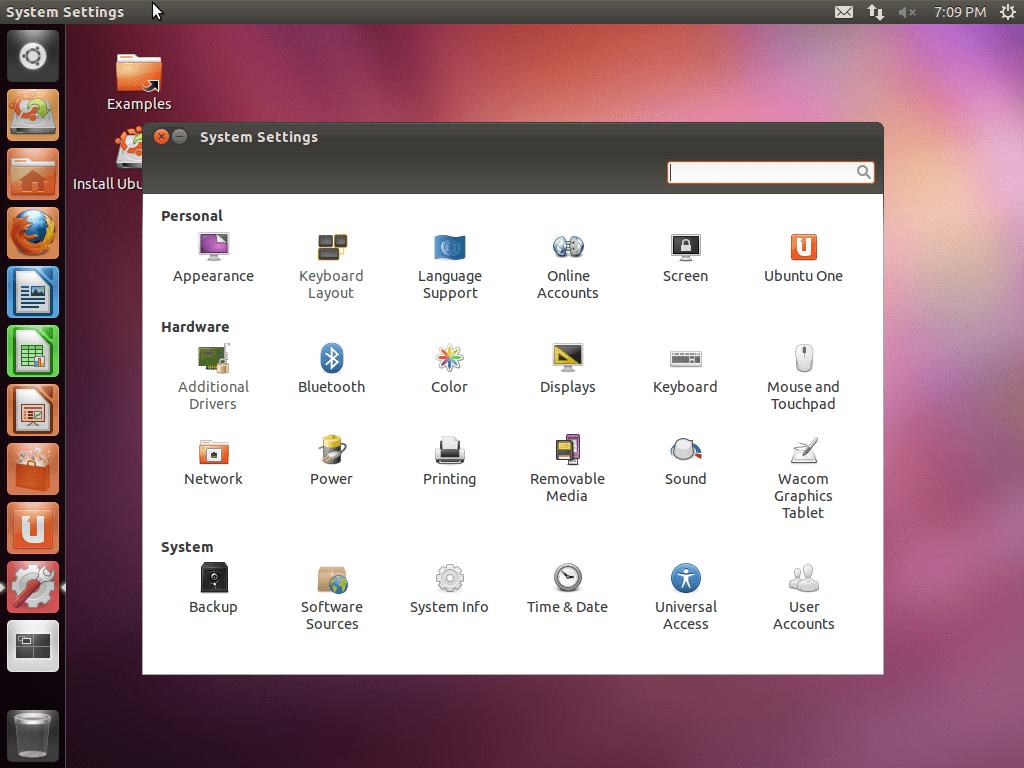
Task: Open System Info panel
Action: pyautogui.click(x=449, y=589)
